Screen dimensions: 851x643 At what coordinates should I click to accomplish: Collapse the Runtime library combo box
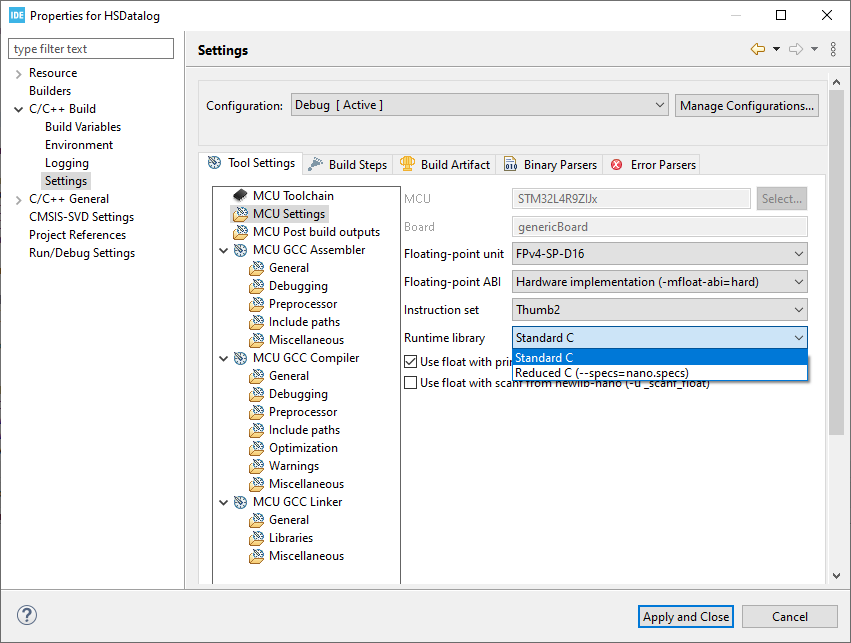point(659,338)
